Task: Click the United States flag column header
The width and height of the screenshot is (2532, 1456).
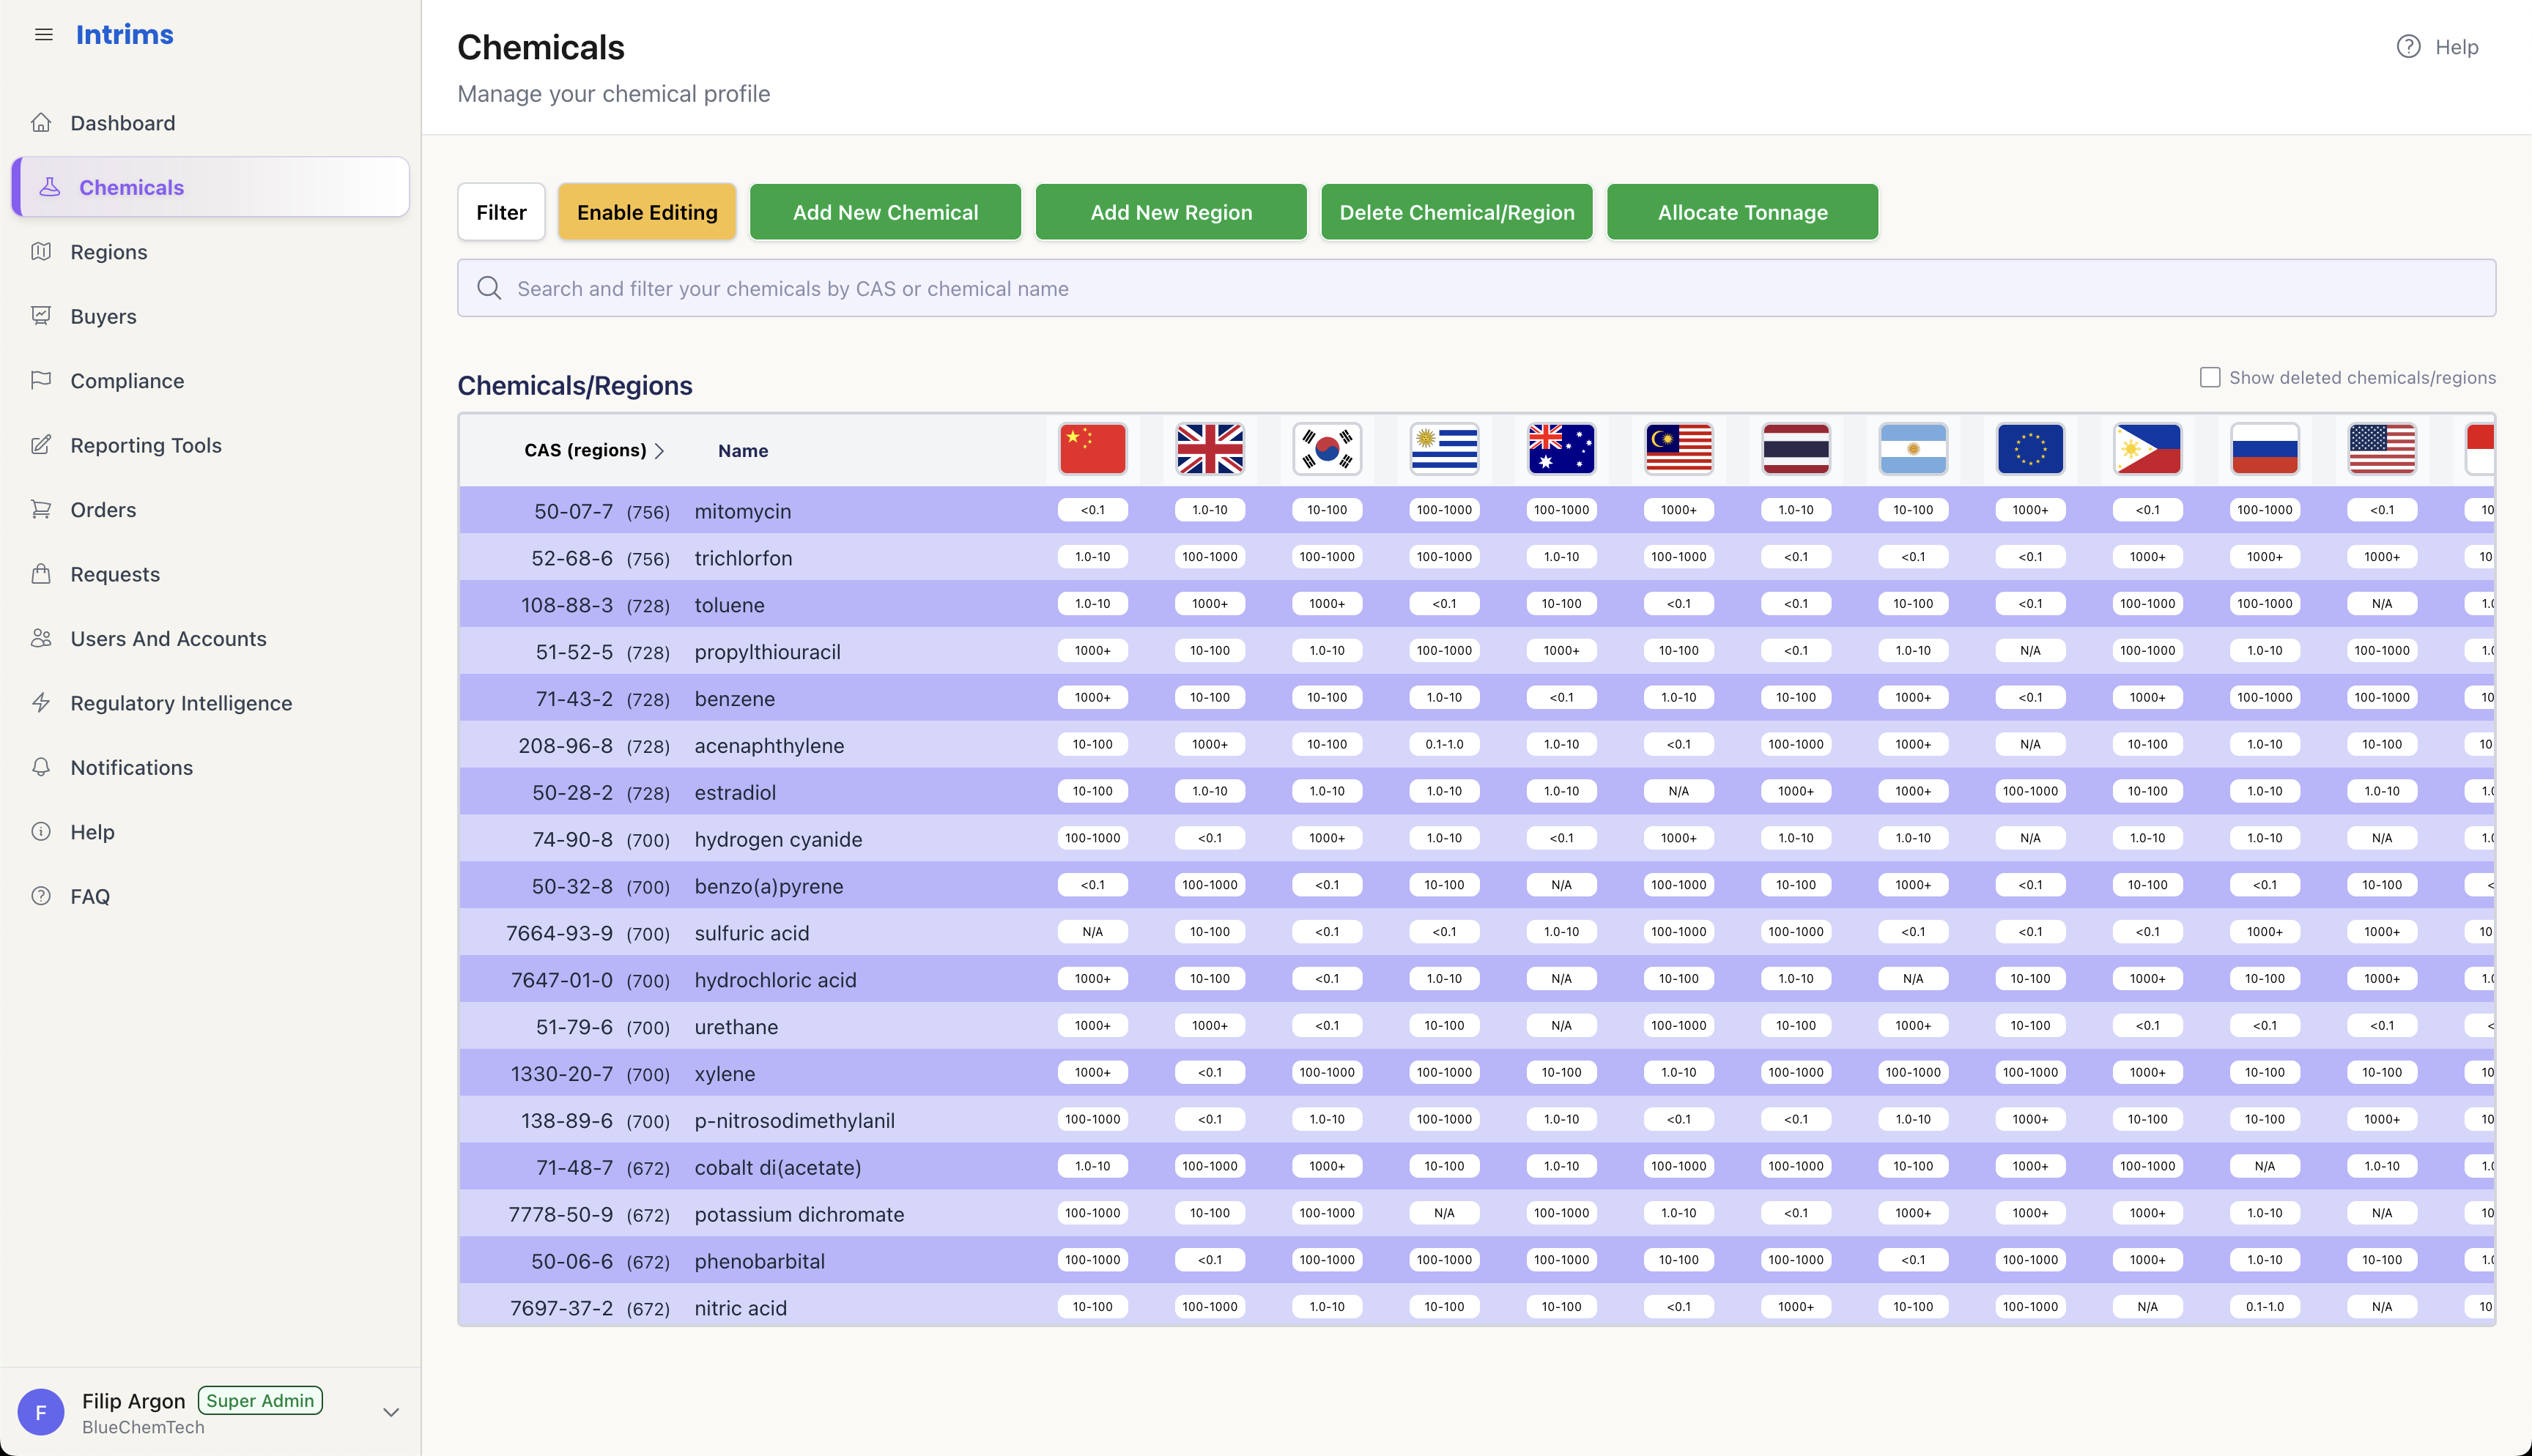Action: coord(2382,449)
